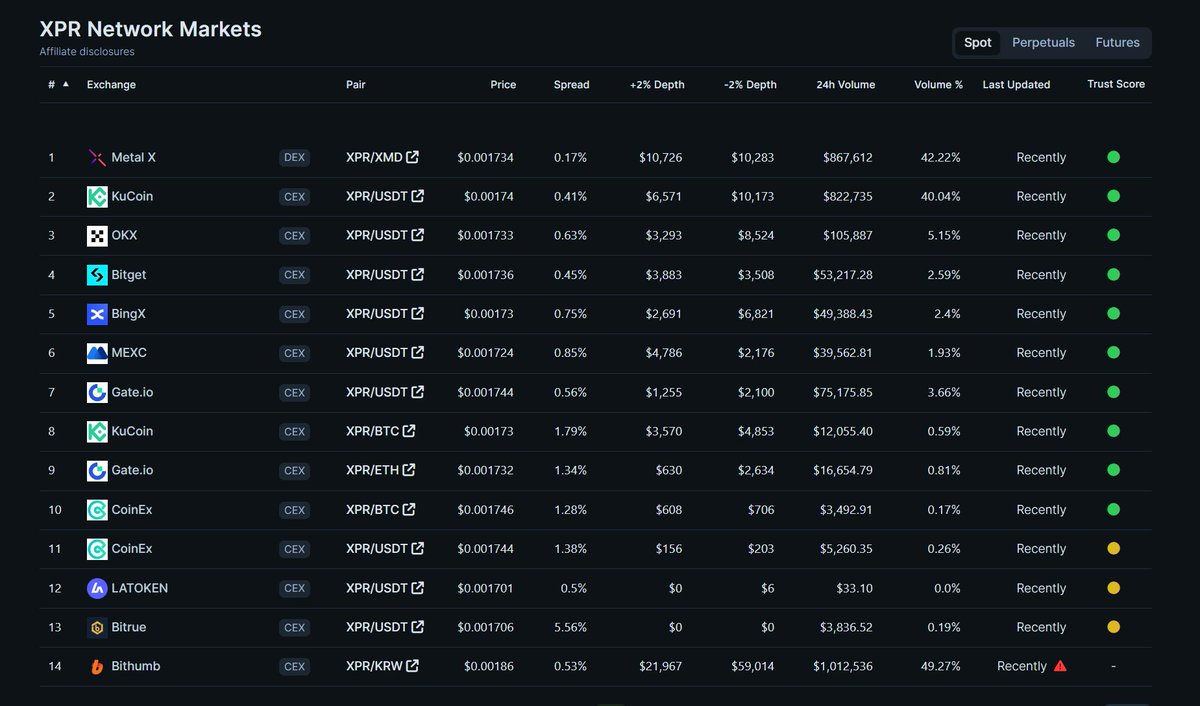Click Bitrue's yellow trust score dot
The width and height of the screenshot is (1200, 706).
point(1113,627)
